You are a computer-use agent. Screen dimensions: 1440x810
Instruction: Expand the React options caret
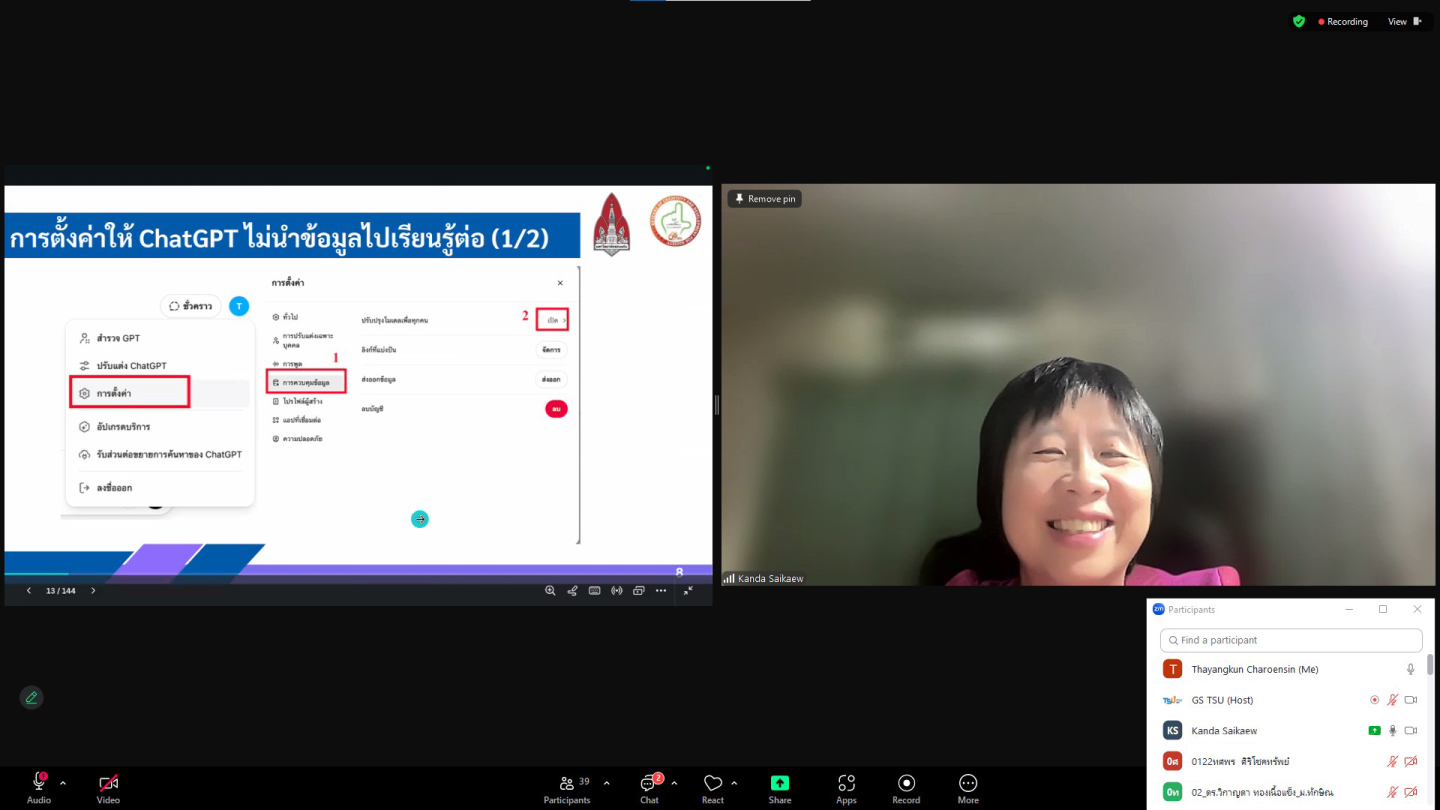(734, 783)
